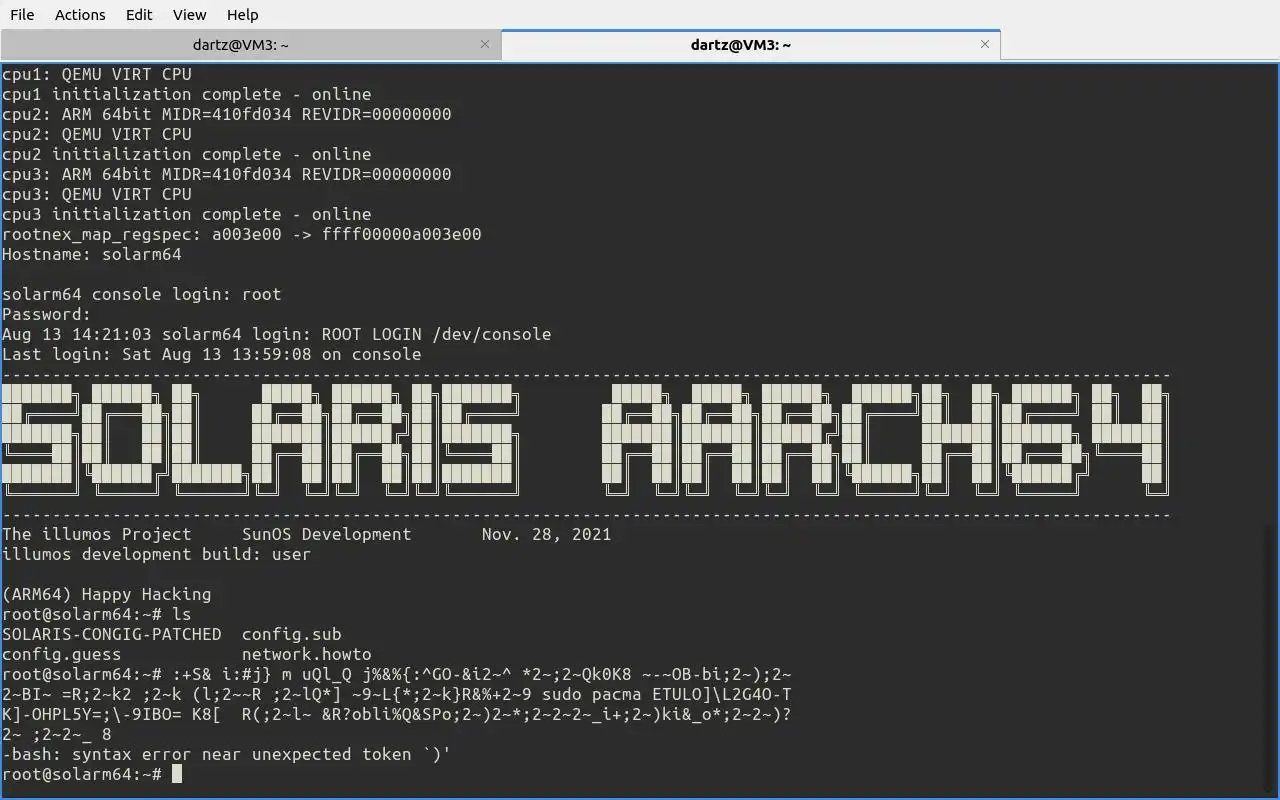Click '(ARM64) Happy Hacking' text
Screen dimensions: 1280x800
pyautogui.click(x=107, y=594)
